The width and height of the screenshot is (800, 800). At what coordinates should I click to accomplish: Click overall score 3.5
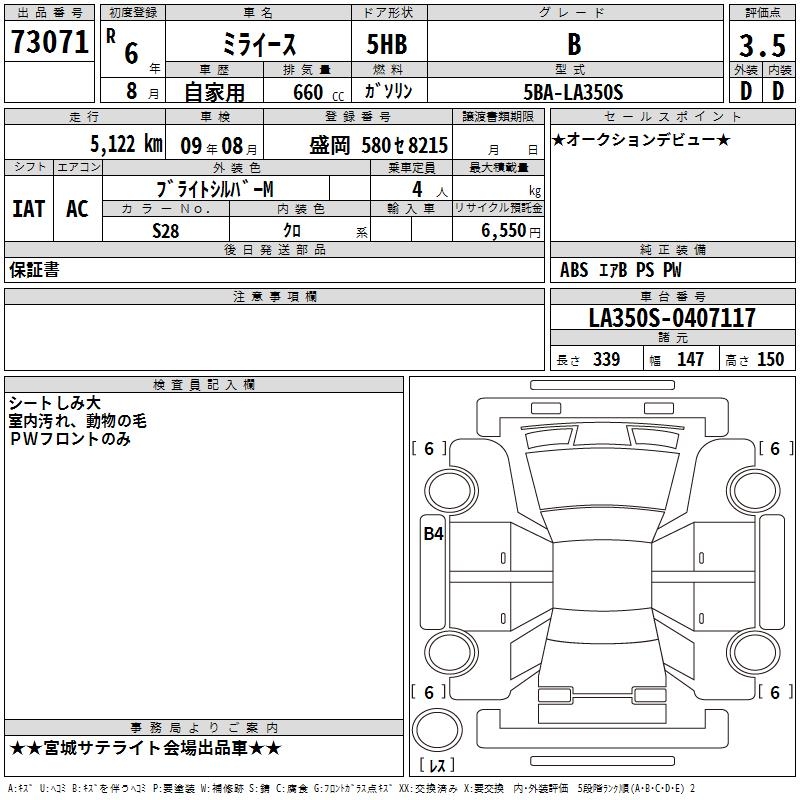coord(762,45)
